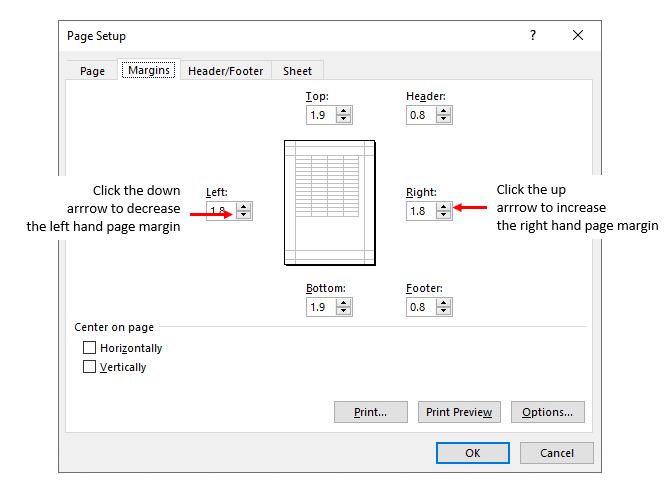The width and height of the screenshot is (668, 500).
Task: Increase the Top margin with up arrow
Action: pyautogui.click(x=344, y=111)
